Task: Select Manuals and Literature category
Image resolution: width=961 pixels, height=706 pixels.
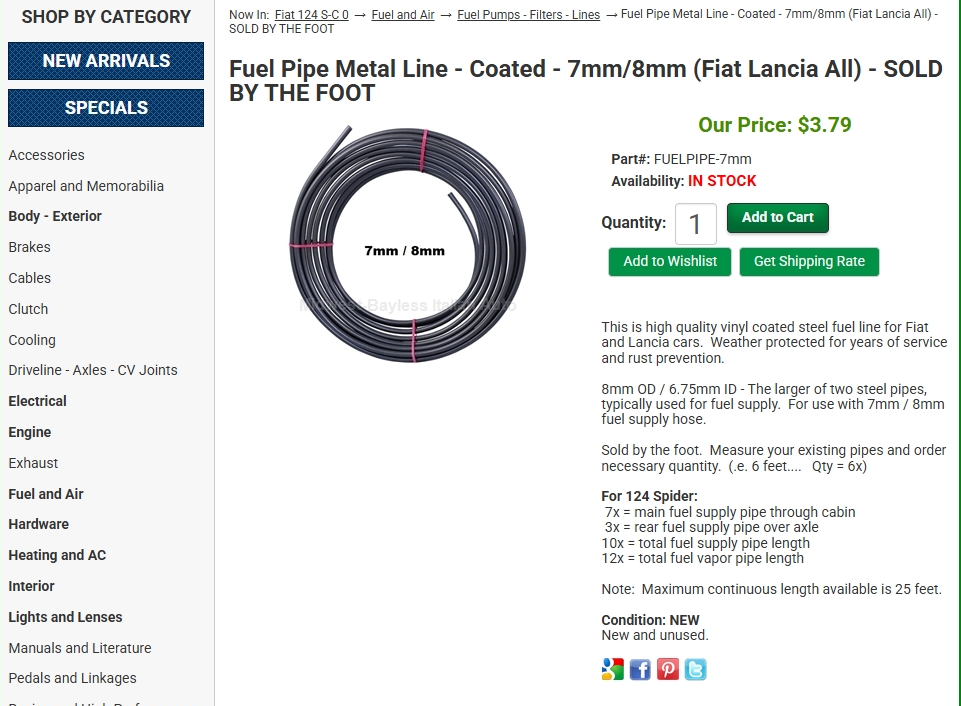Action: pyautogui.click(x=80, y=648)
